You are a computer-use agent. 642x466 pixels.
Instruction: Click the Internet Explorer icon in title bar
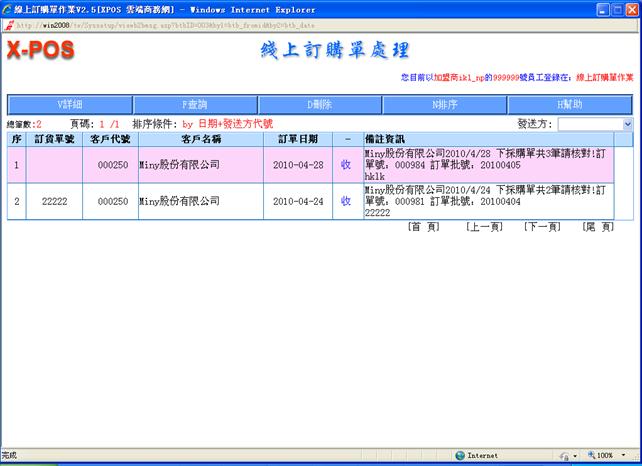[7, 7]
